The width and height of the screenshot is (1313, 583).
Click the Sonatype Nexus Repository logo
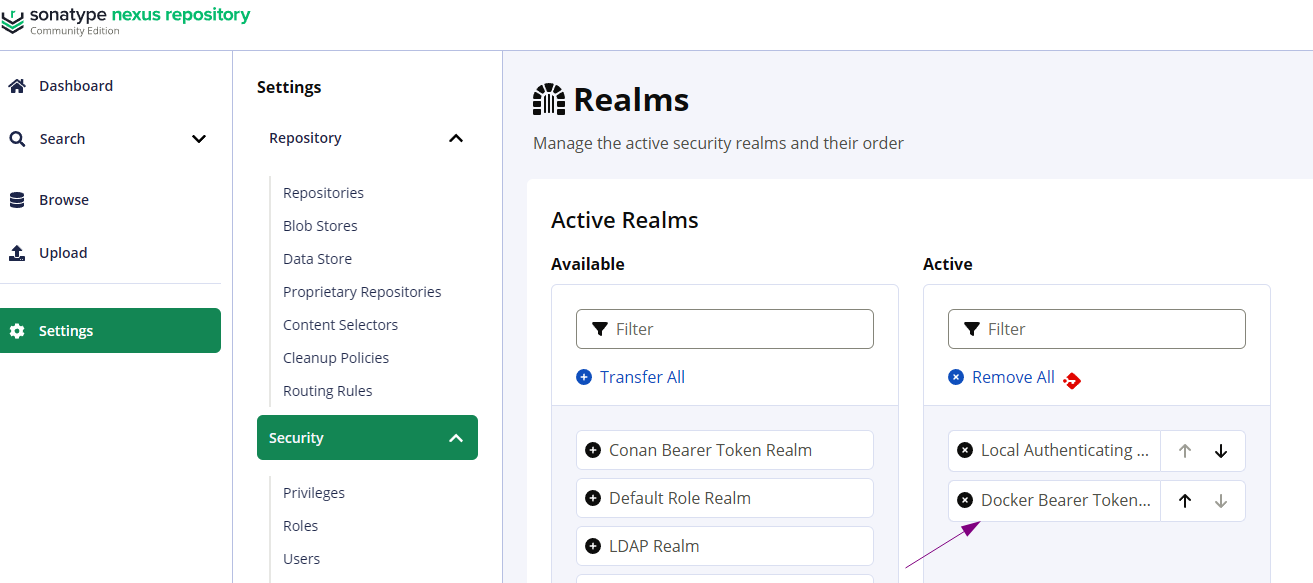coord(125,19)
